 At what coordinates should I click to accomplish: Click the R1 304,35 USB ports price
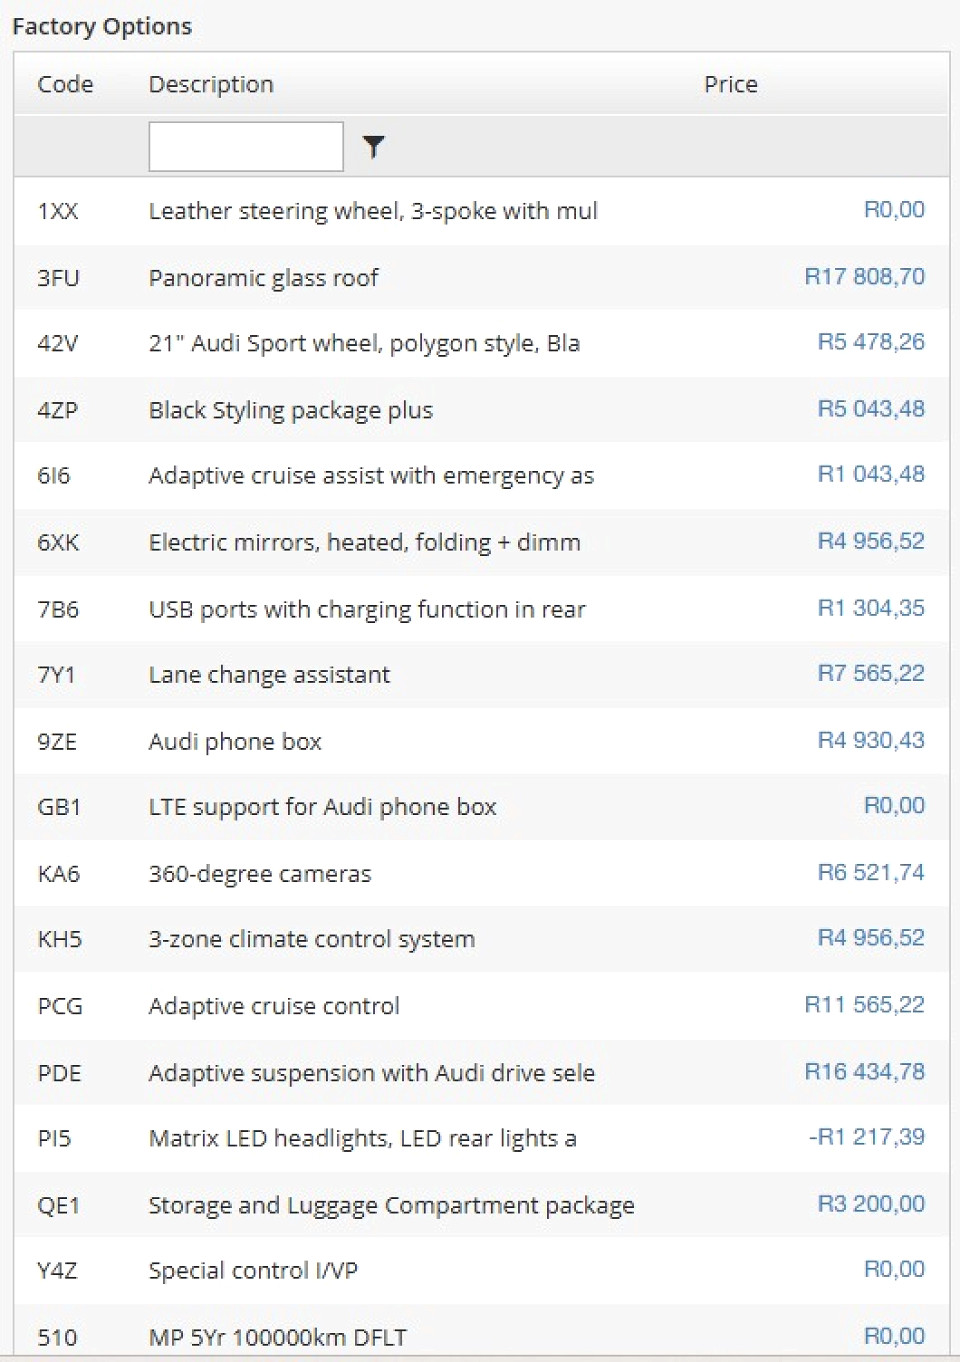[870, 608]
